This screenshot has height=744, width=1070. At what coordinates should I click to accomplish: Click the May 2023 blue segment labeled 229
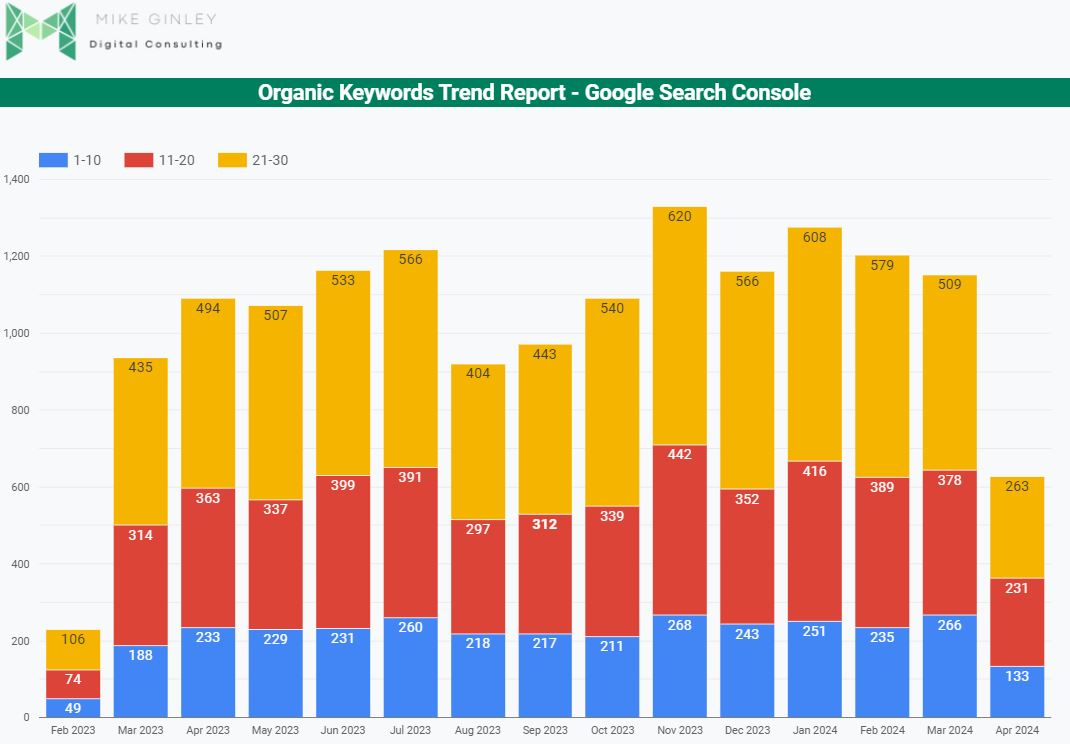click(x=276, y=674)
